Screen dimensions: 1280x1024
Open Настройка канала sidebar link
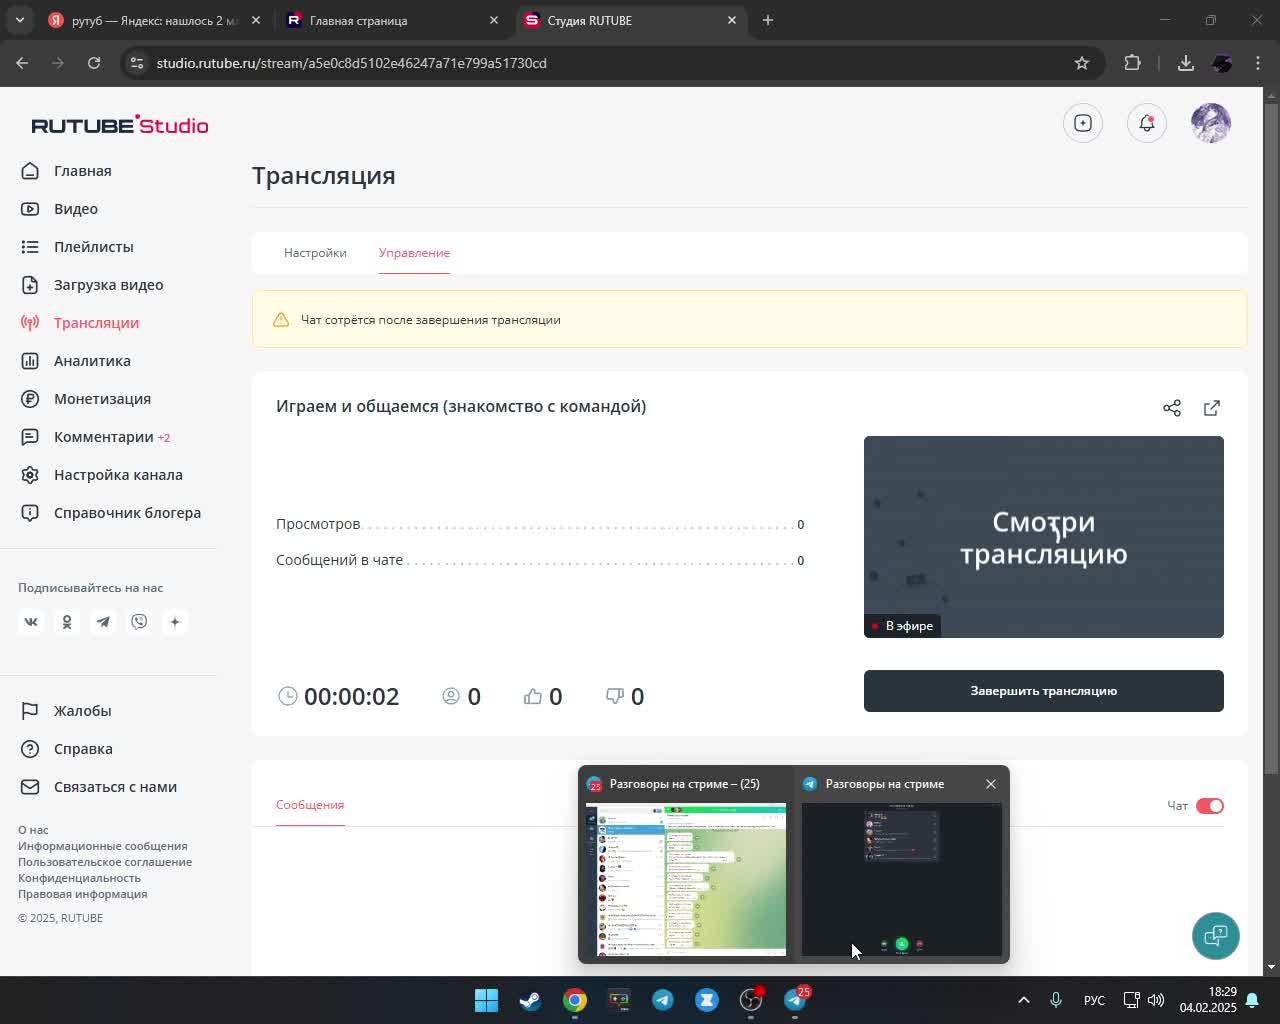click(x=118, y=475)
